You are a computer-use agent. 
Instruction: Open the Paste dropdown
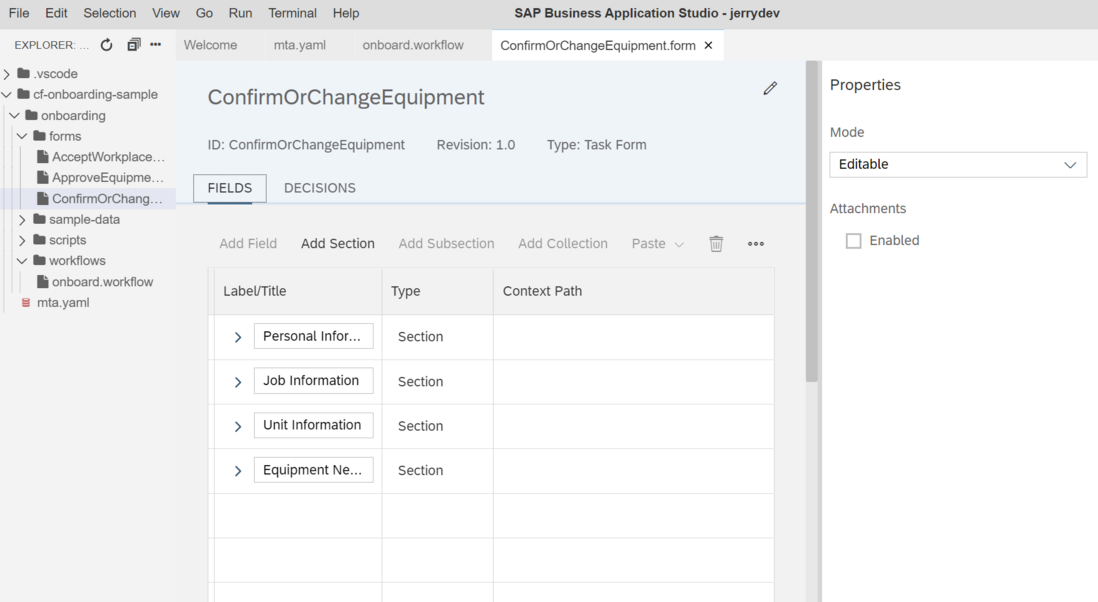[658, 244]
